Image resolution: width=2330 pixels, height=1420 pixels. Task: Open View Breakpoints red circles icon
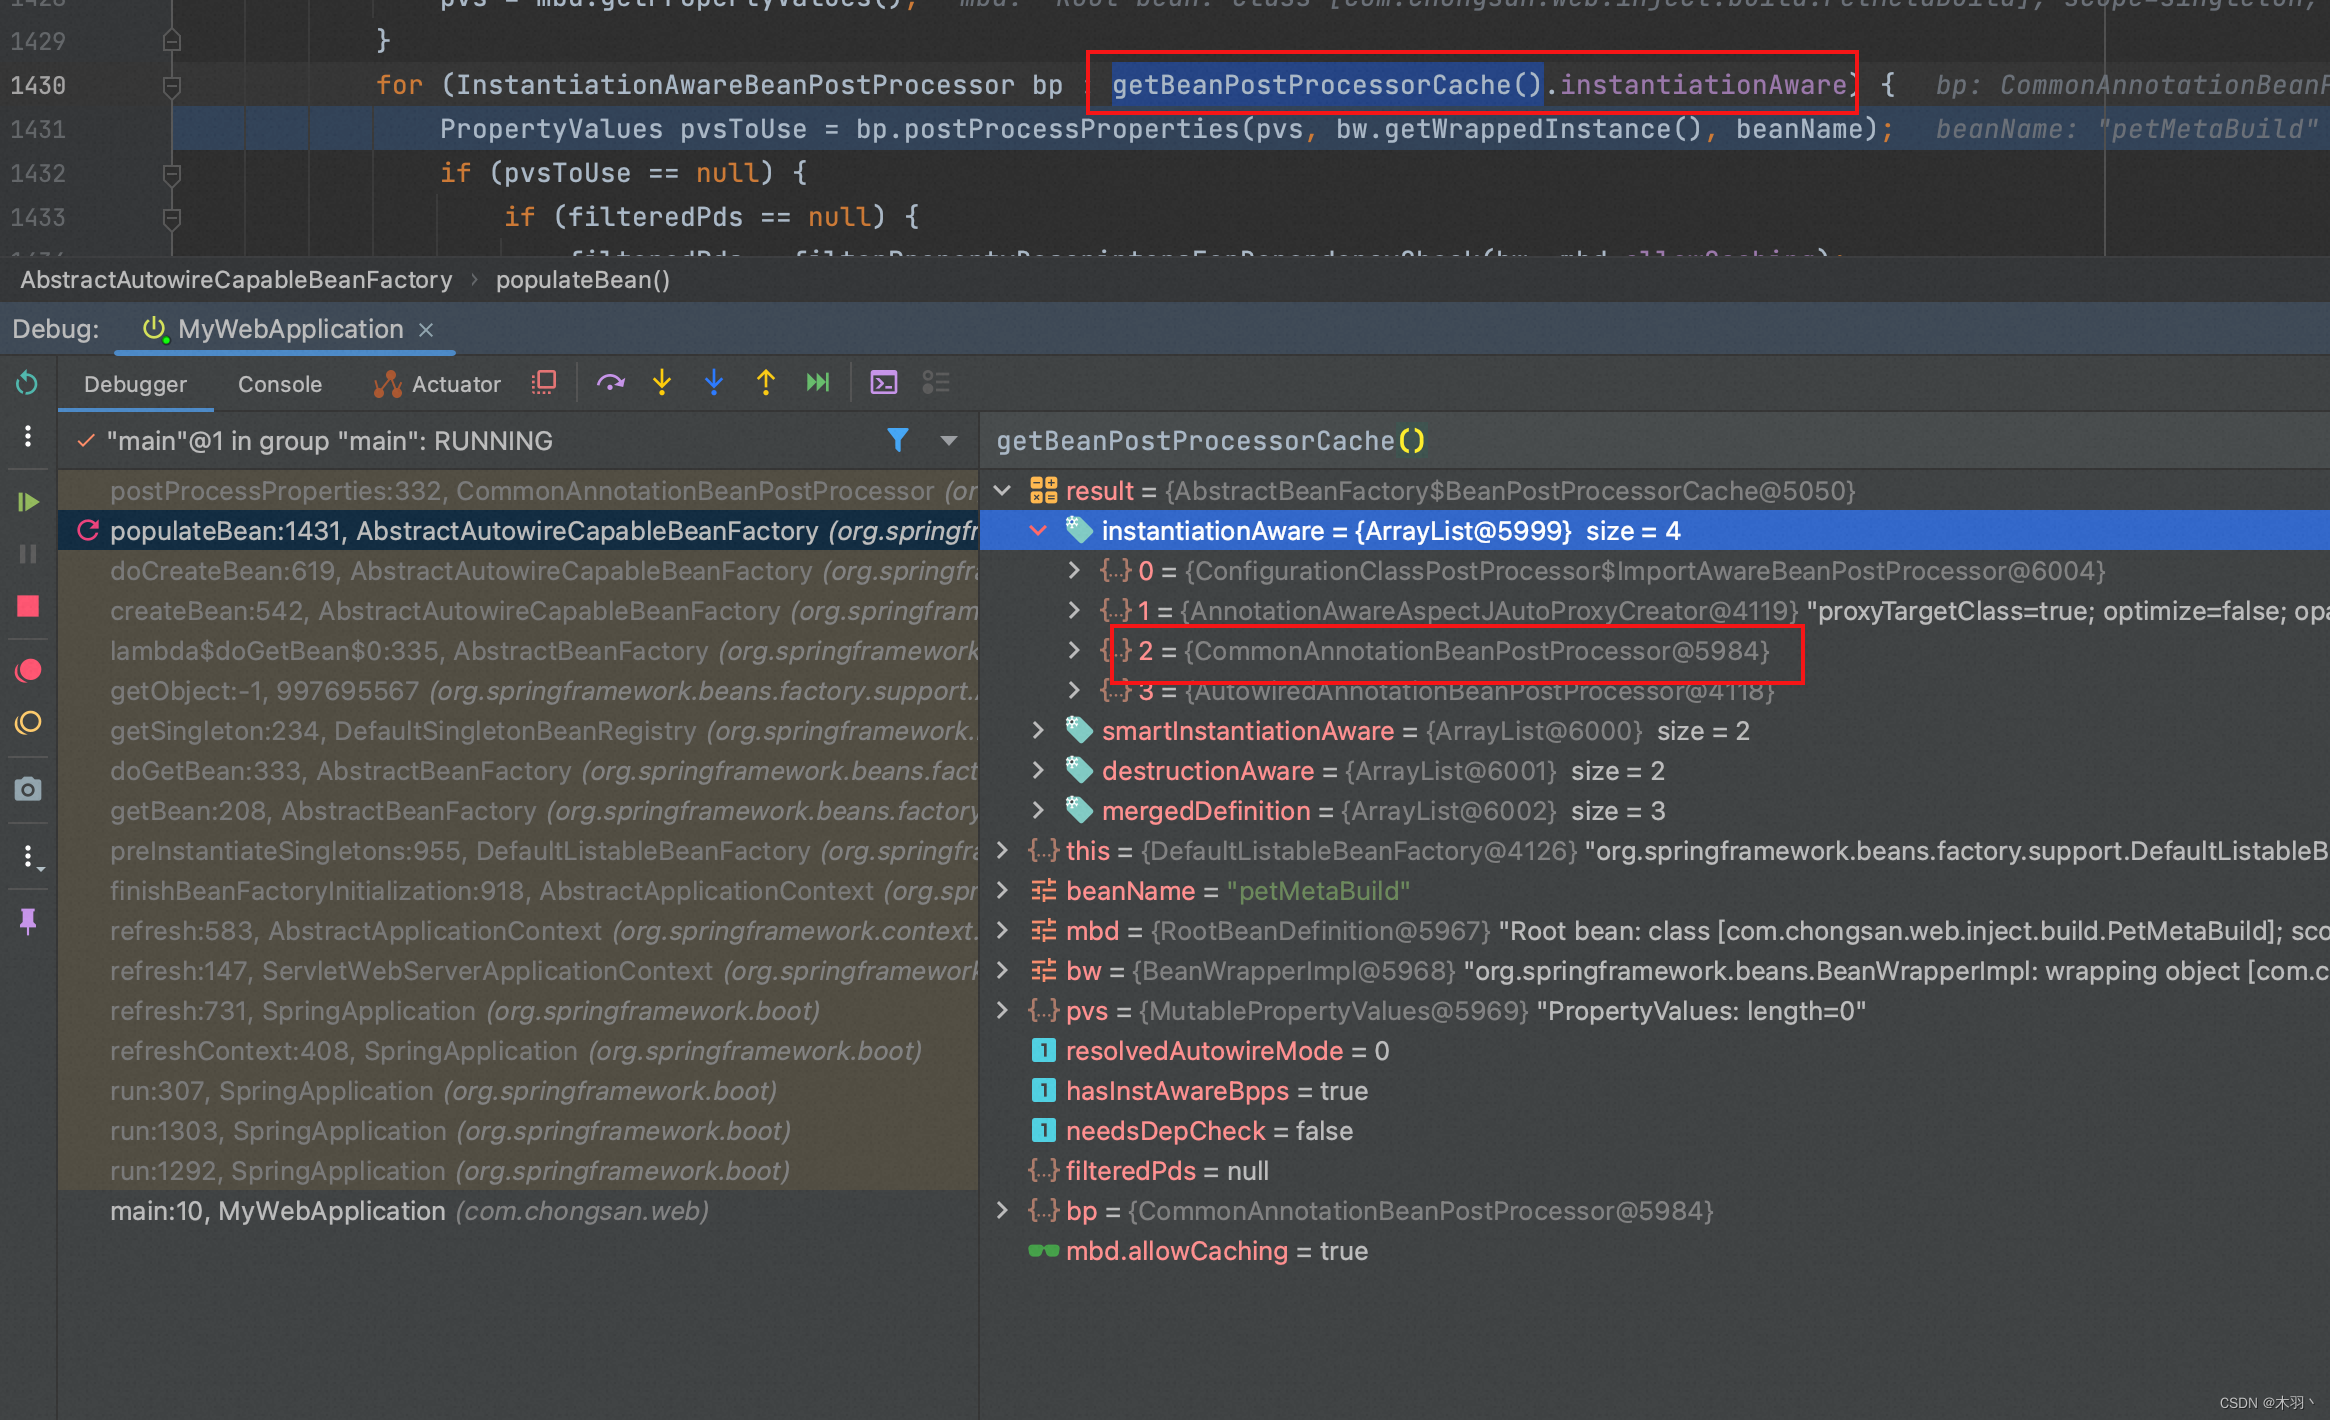(x=28, y=670)
